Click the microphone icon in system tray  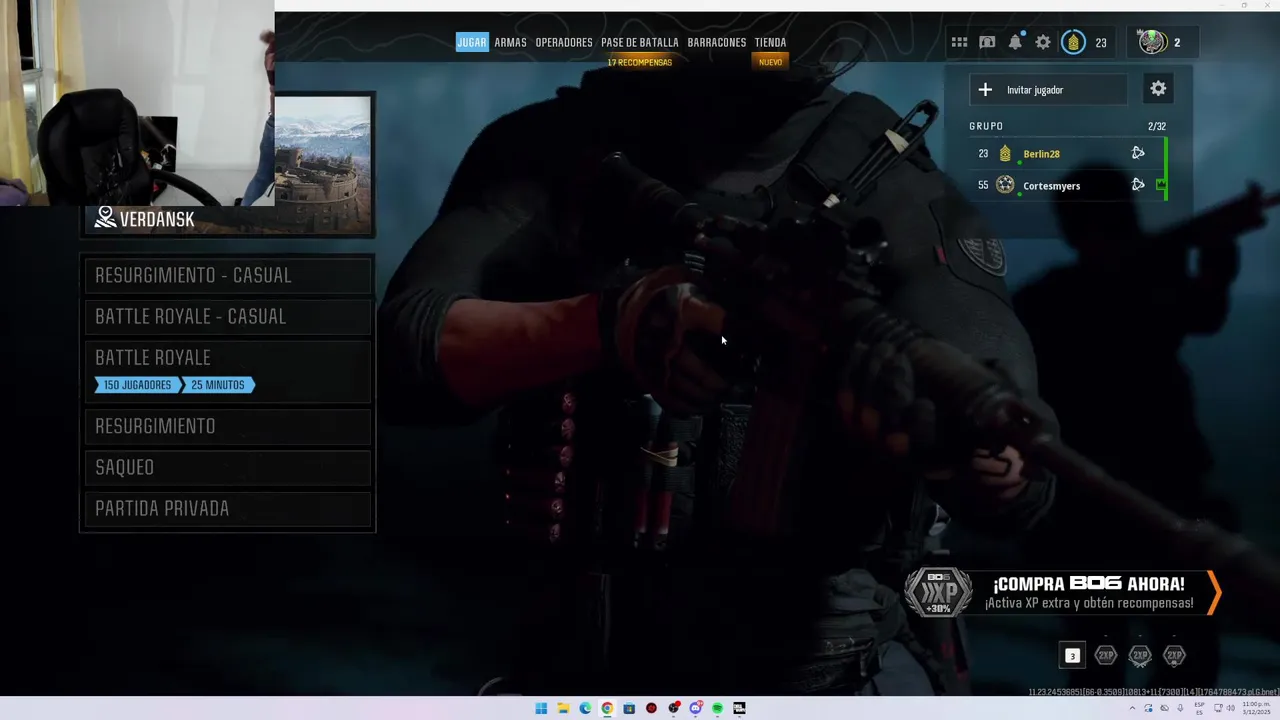pos(1180,708)
